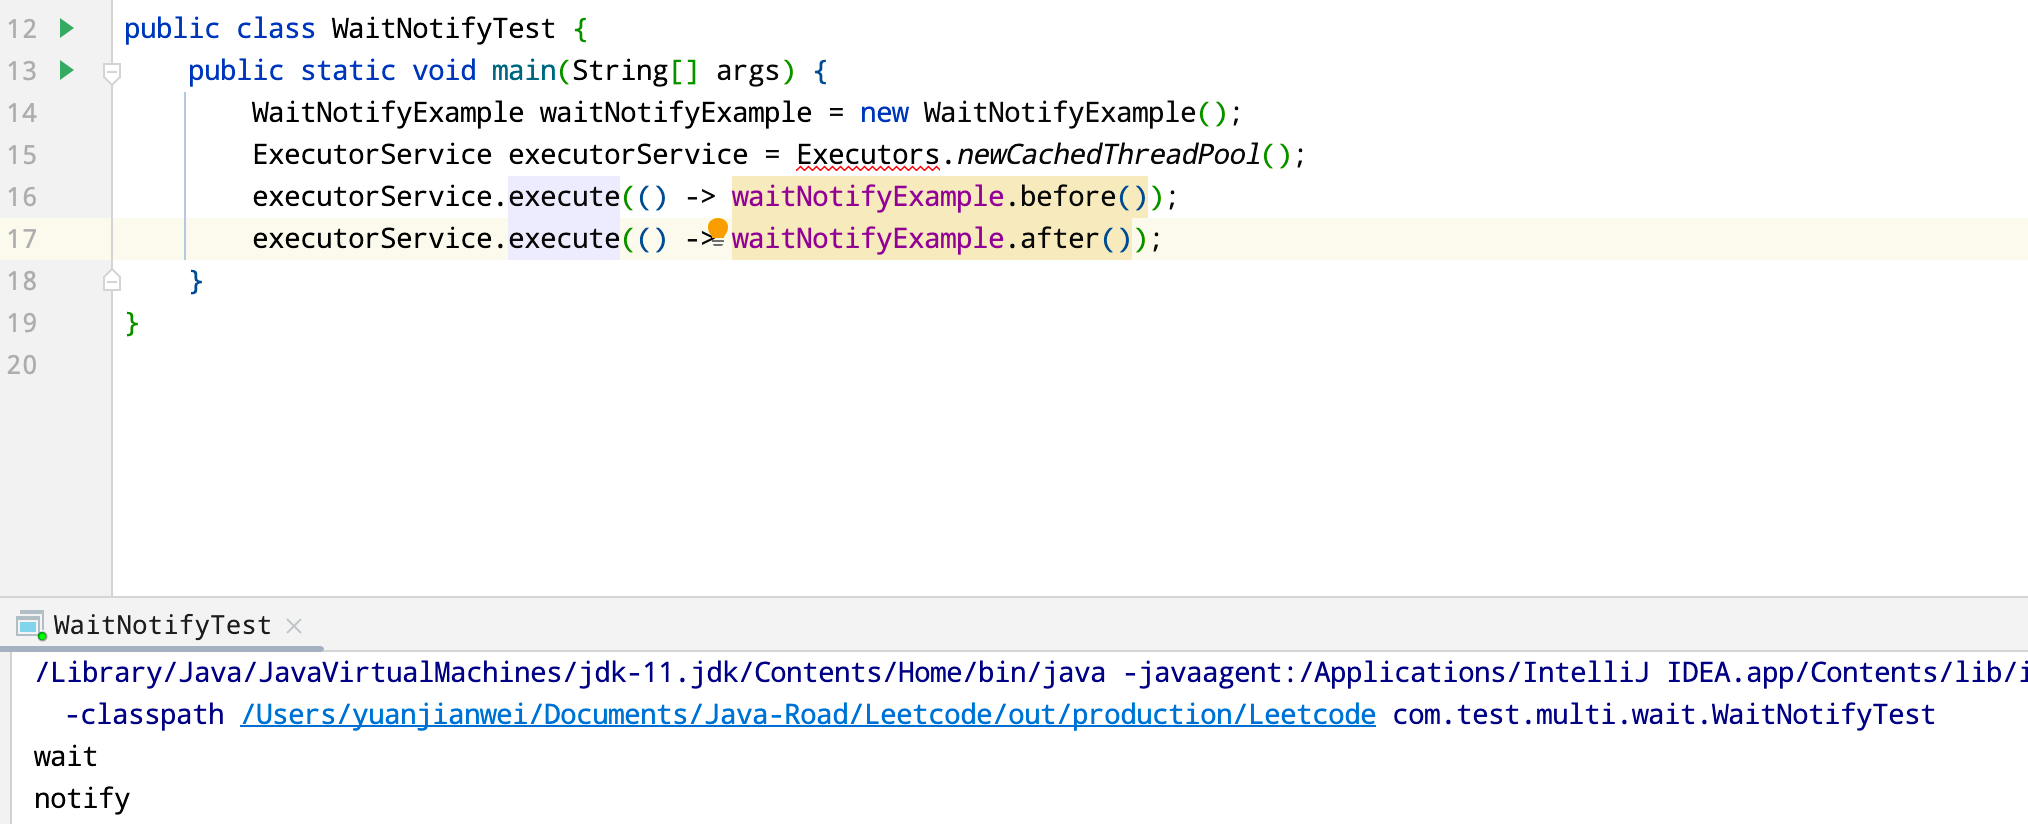Open the WaitNotifyTest run tab
The width and height of the screenshot is (2028, 824).
[x=162, y=625]
